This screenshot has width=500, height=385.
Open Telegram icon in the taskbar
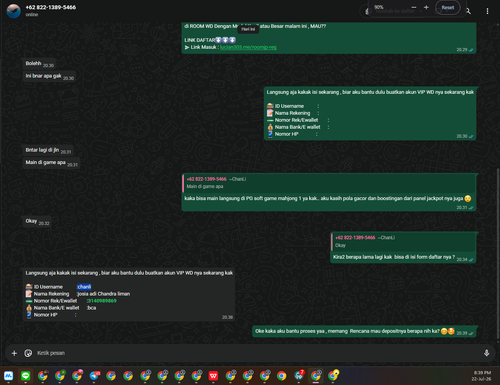pos(94,376)
